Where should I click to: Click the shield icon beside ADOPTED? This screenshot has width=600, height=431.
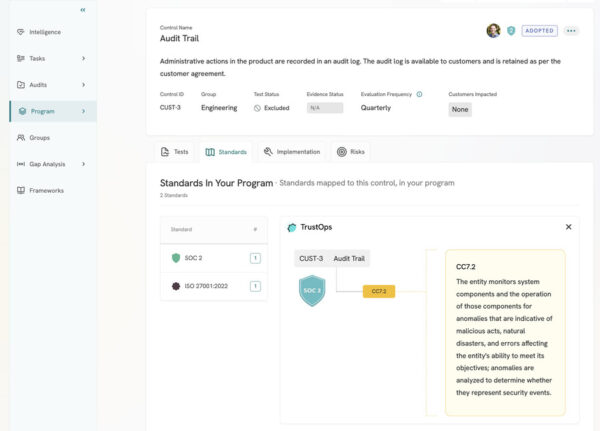pos(511,31)
